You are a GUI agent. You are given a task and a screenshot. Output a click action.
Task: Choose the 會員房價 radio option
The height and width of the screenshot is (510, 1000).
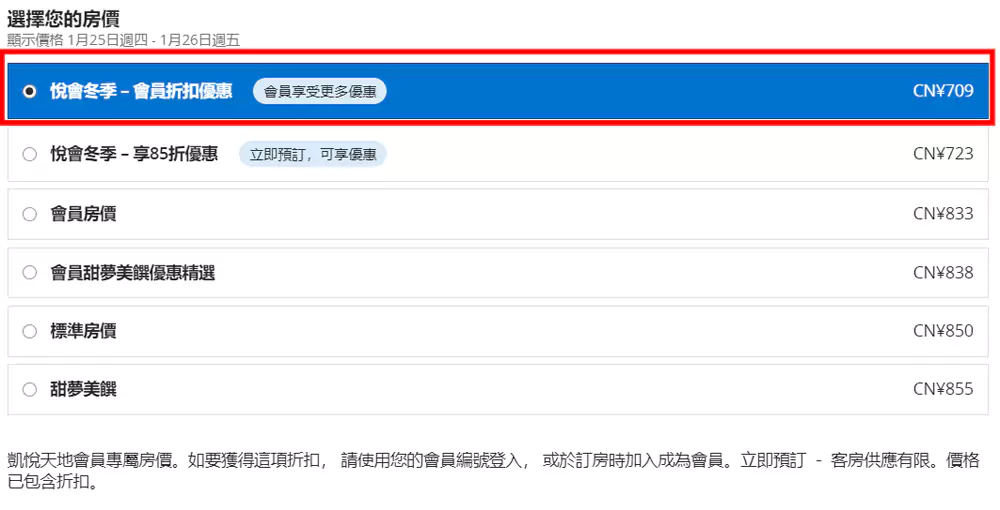pos(29,214)
